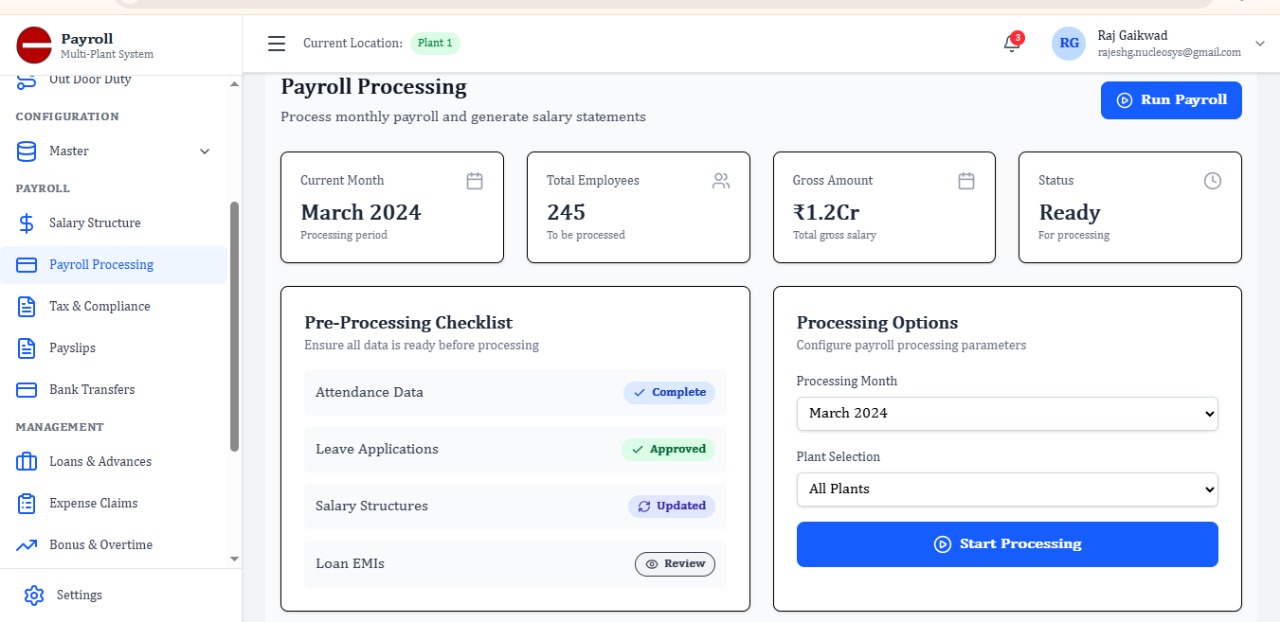Expand the Master menu chevron
1280x622 pixels.
205,151
